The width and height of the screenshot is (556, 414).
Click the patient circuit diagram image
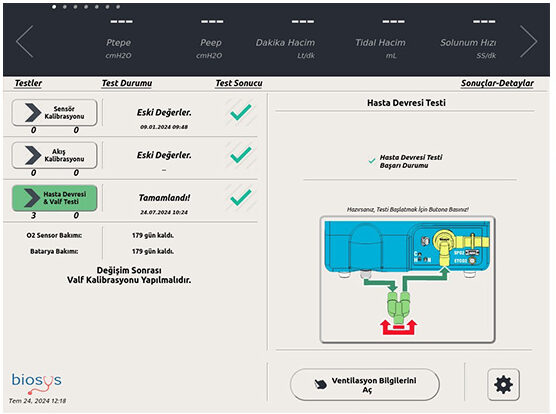(407, 280)
